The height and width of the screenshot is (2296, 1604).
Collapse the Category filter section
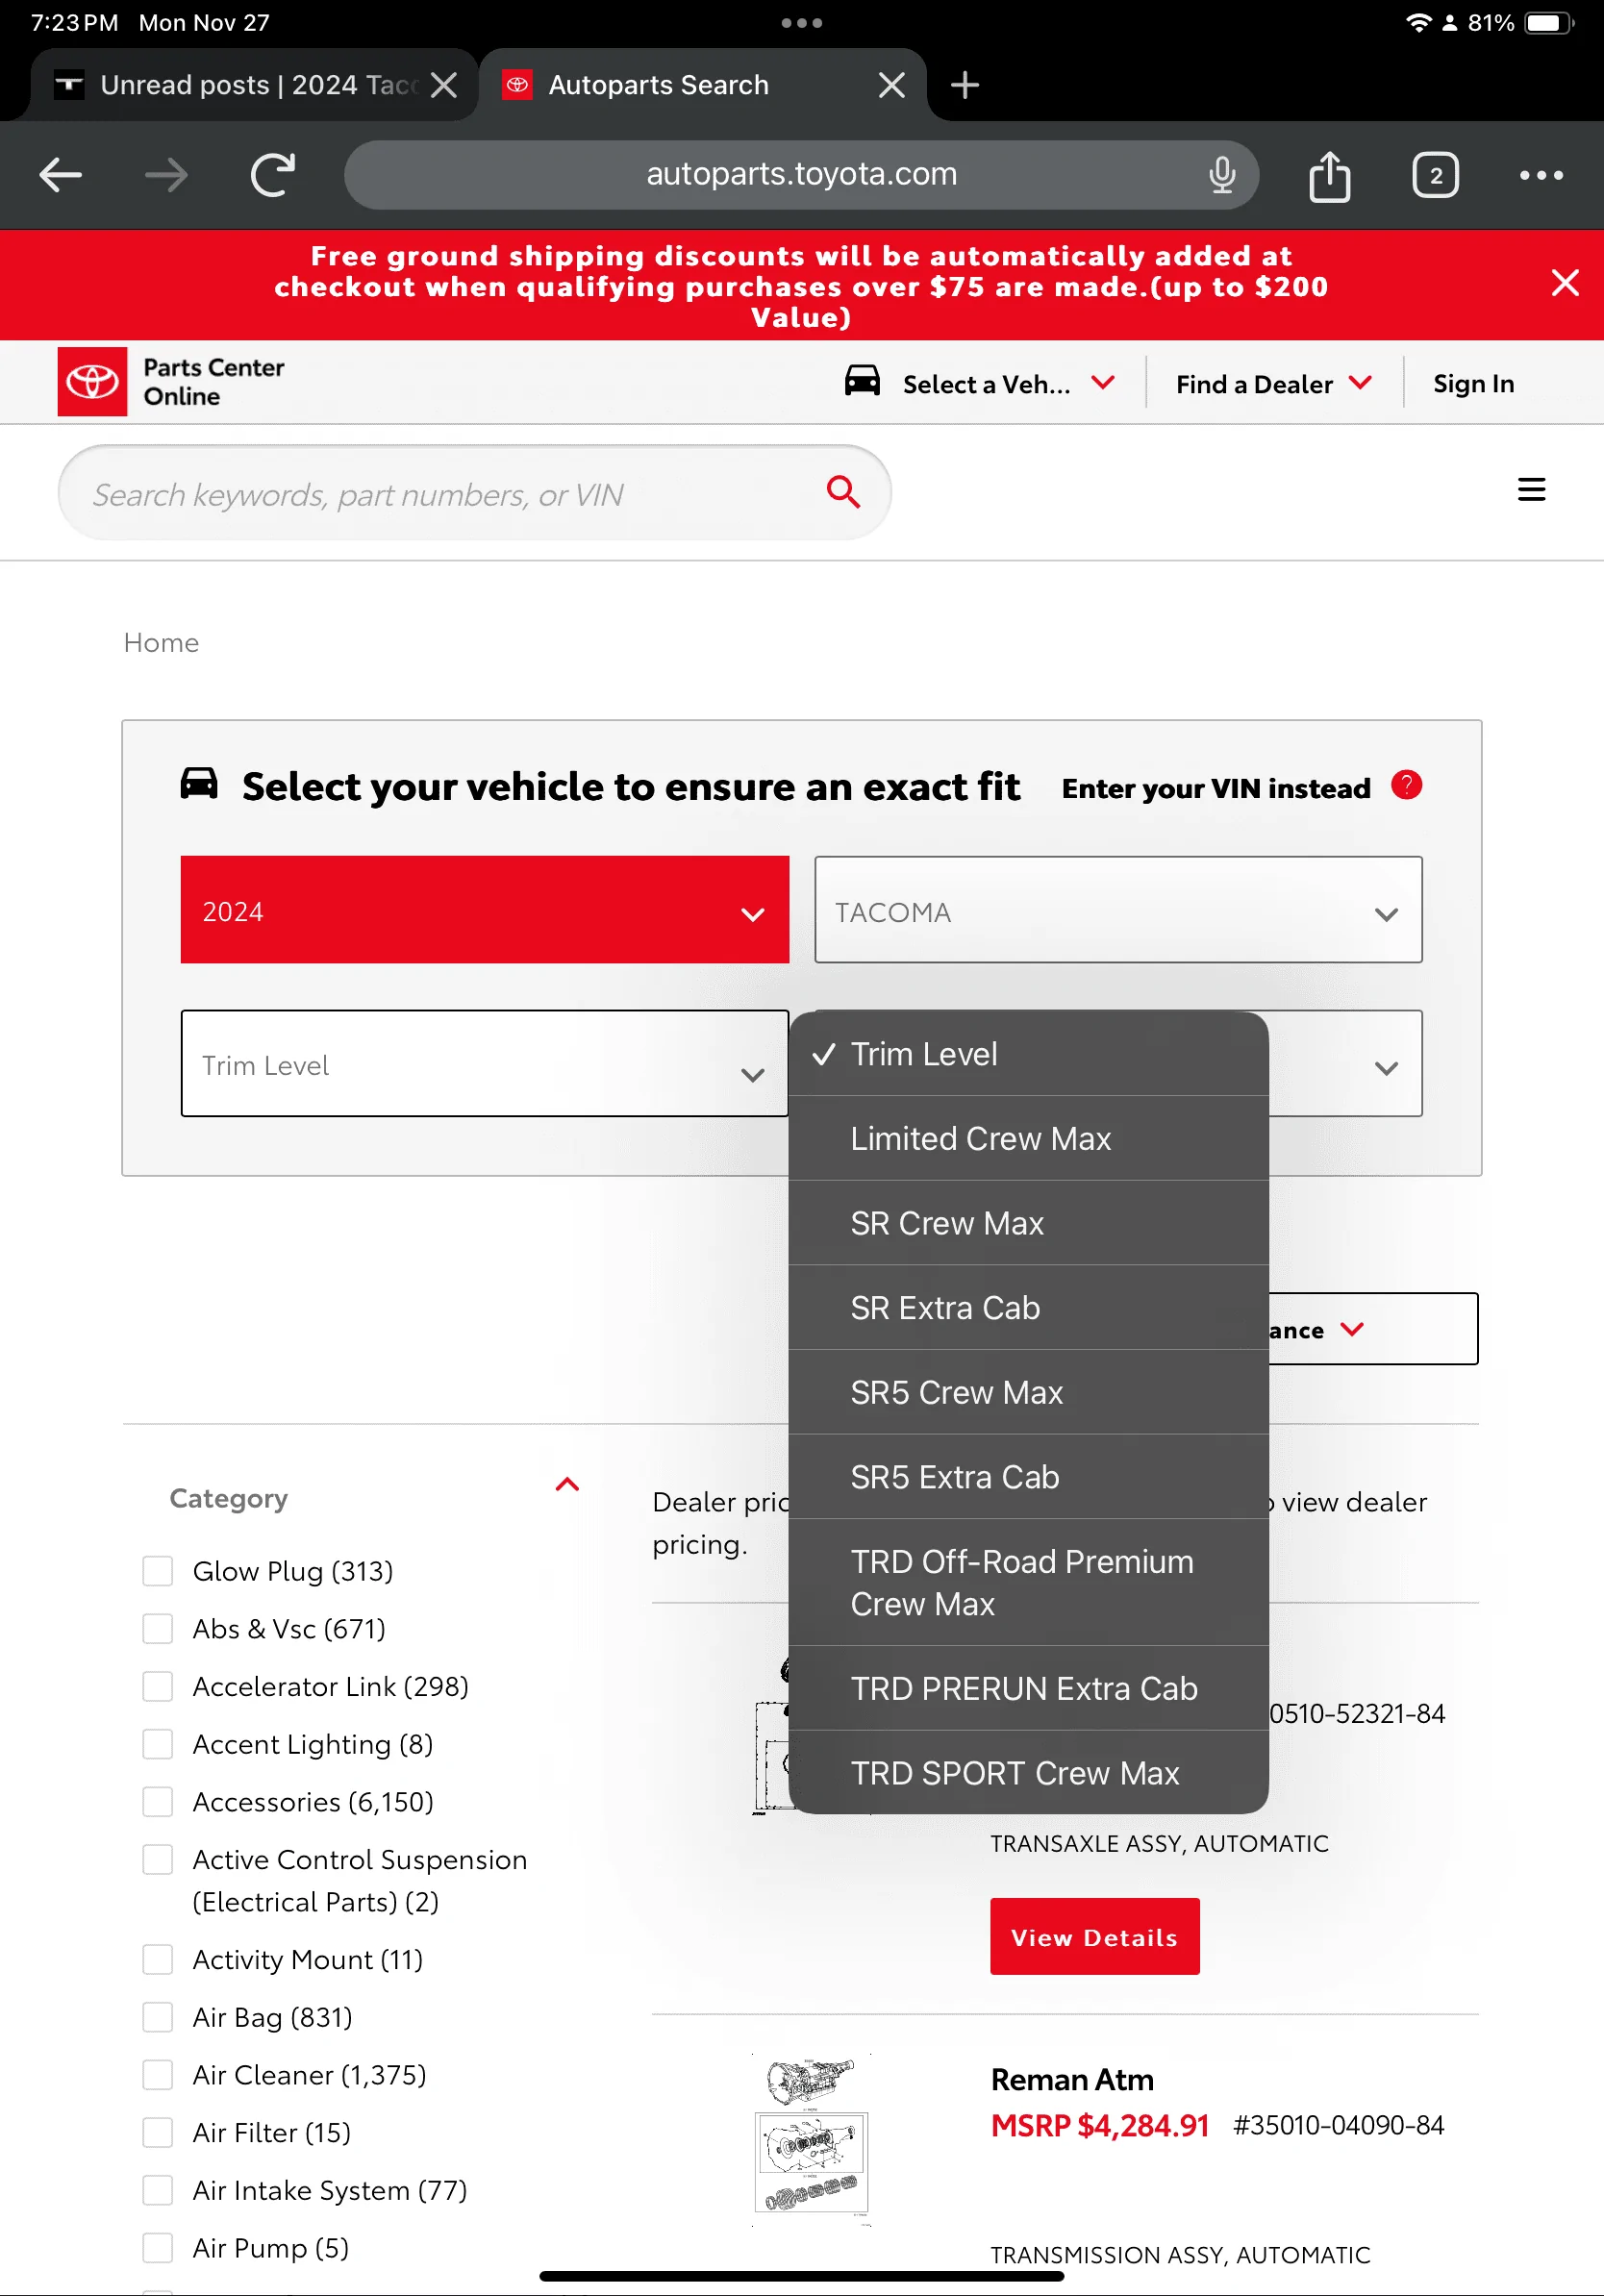tap(567, 1484)
